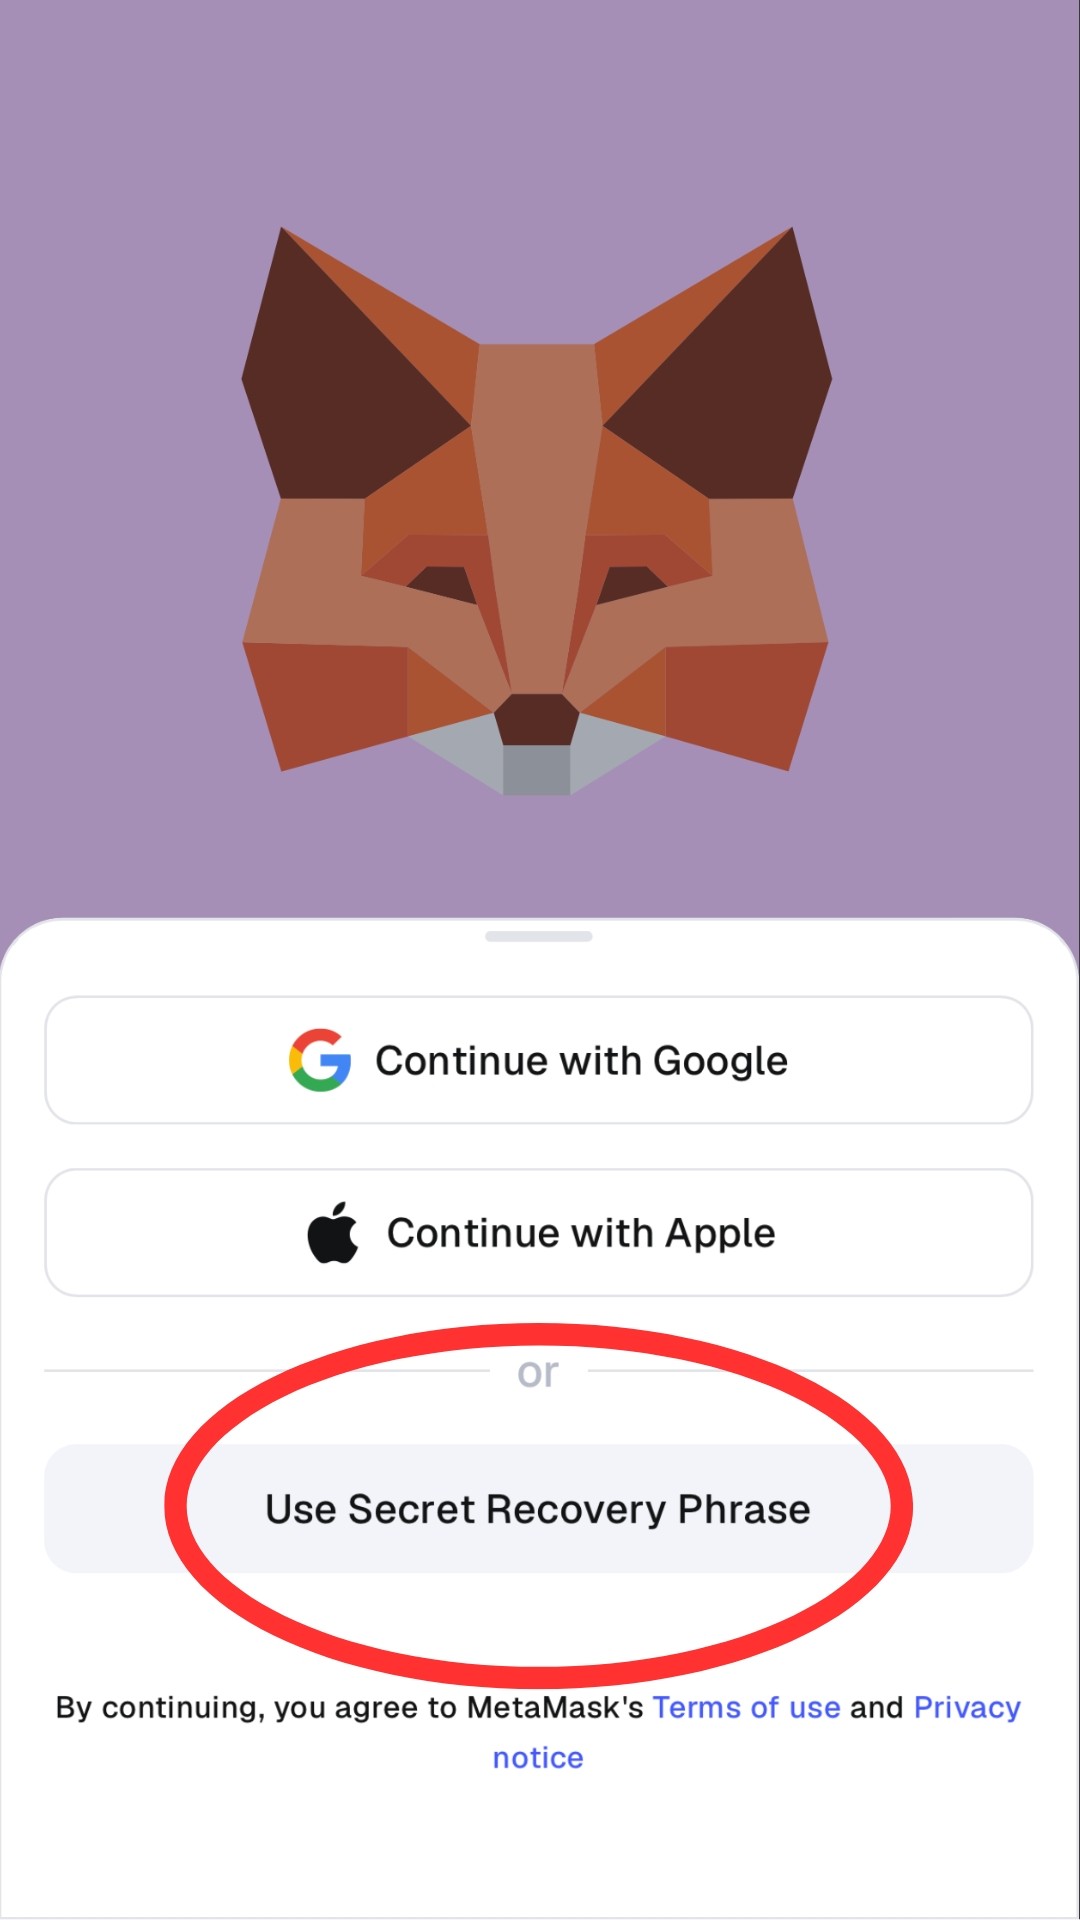Click the Apple logo icon

[x=333, y=1232]
